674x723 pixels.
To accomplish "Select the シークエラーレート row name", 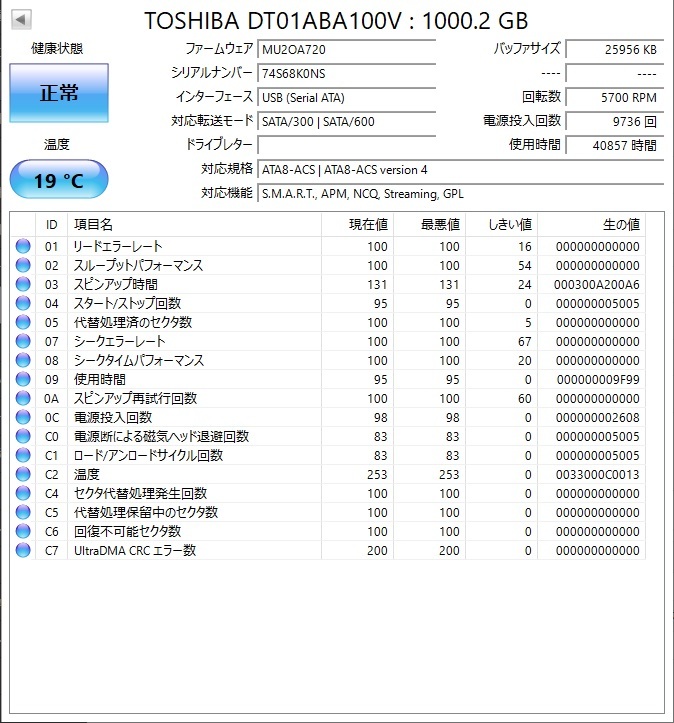I will click(x=119, y=341).
